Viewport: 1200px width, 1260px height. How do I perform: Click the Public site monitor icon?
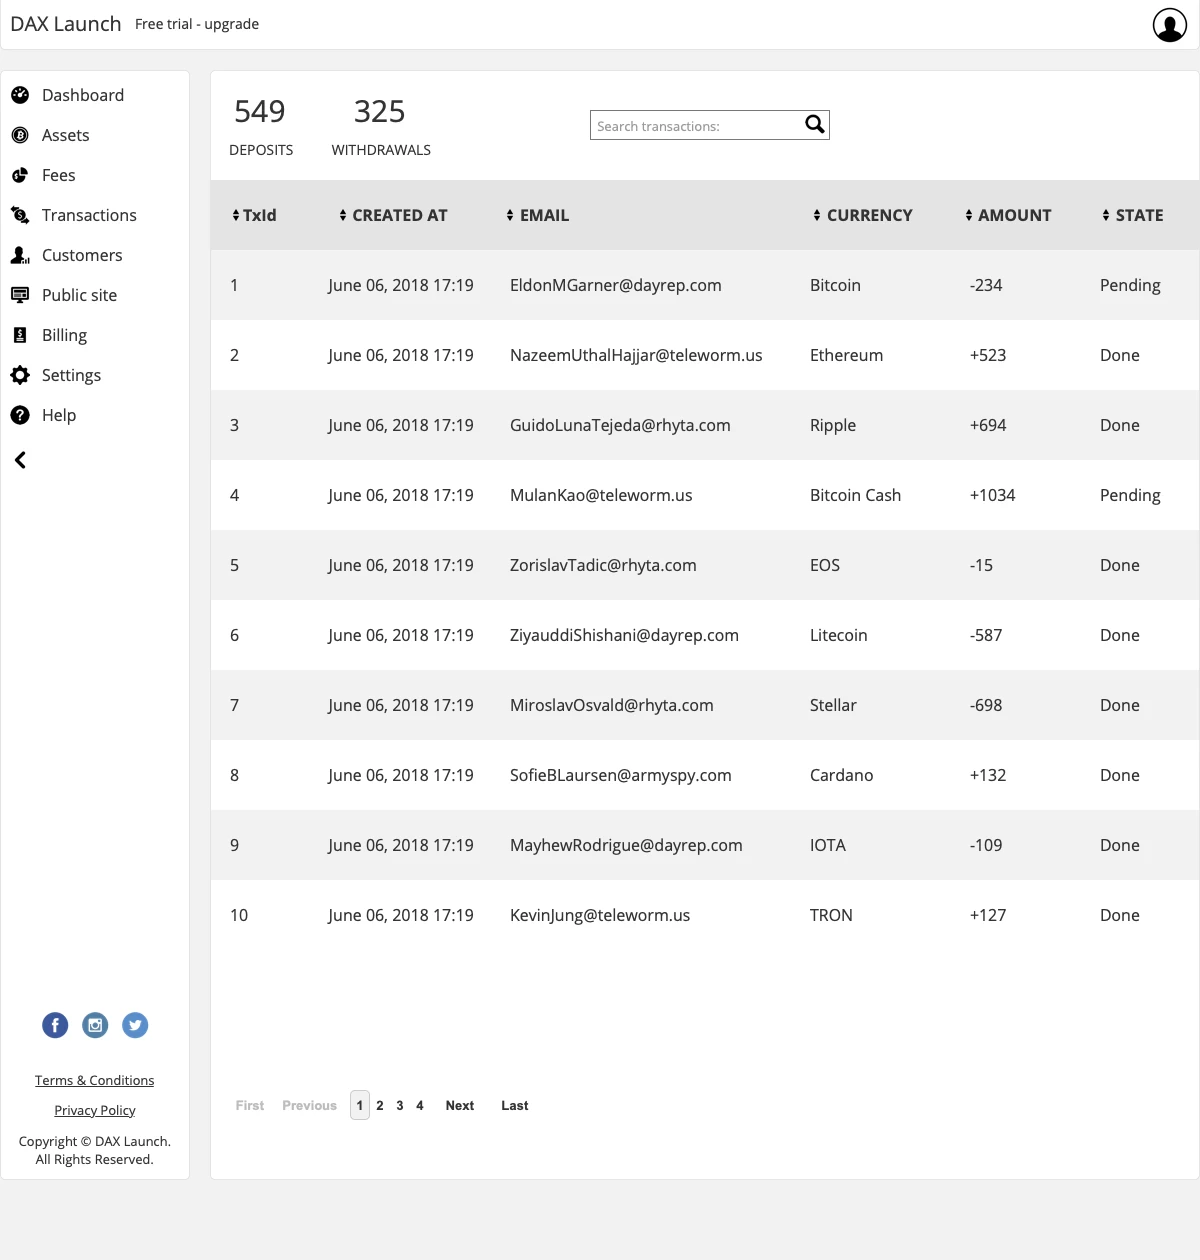point(20,295)
